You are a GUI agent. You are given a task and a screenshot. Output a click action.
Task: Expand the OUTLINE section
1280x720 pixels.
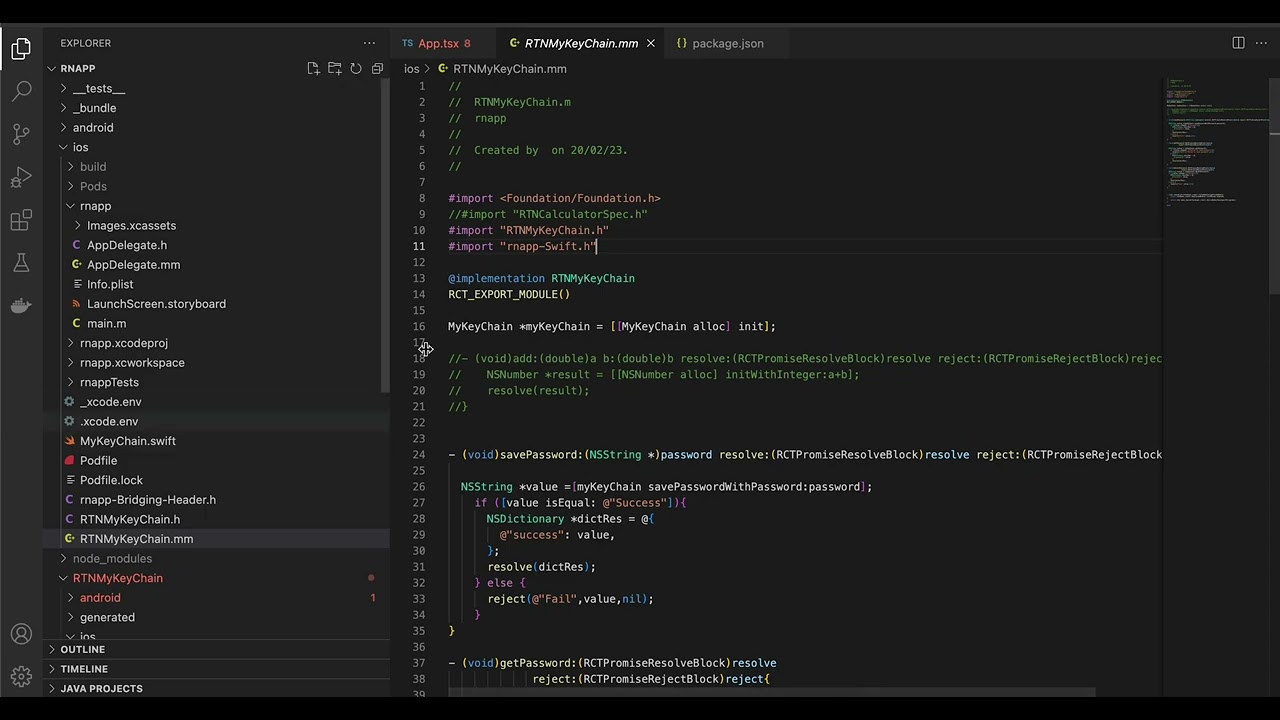[x=82, y=649]
